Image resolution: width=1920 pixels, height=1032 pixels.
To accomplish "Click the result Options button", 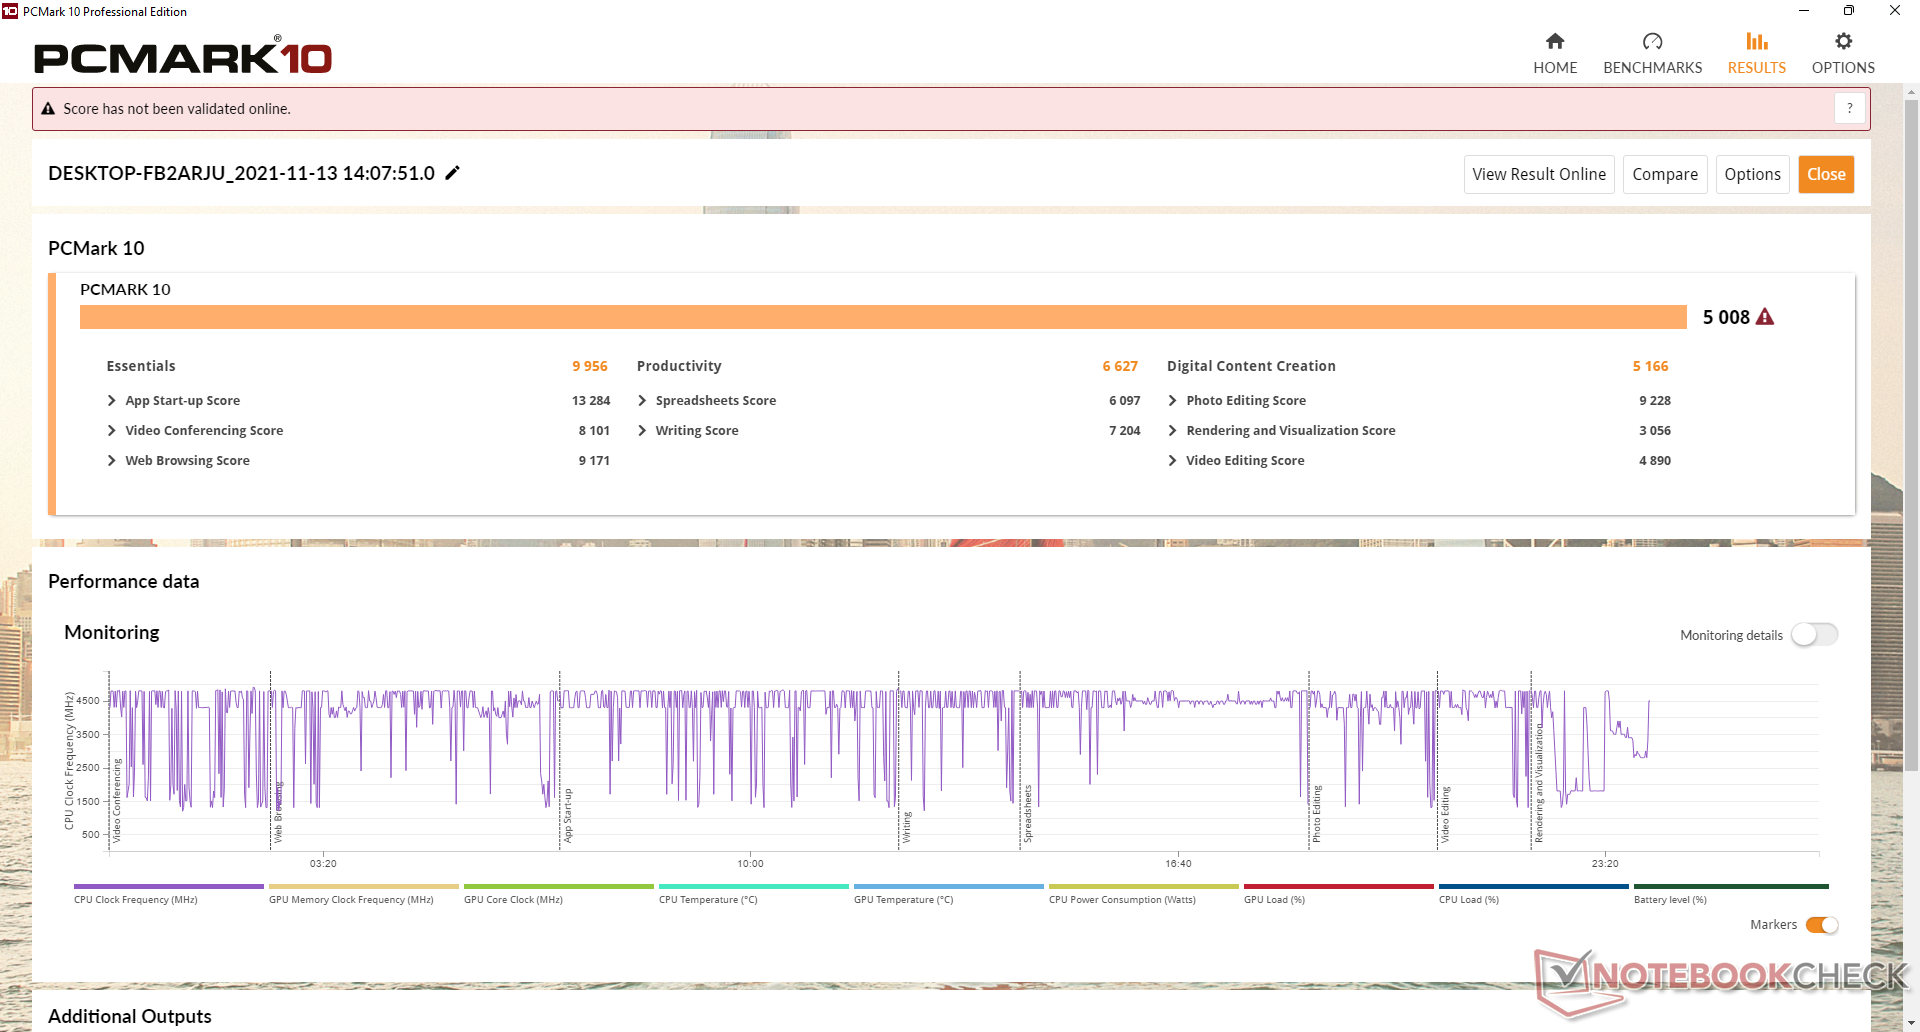I will point(1752,174).
